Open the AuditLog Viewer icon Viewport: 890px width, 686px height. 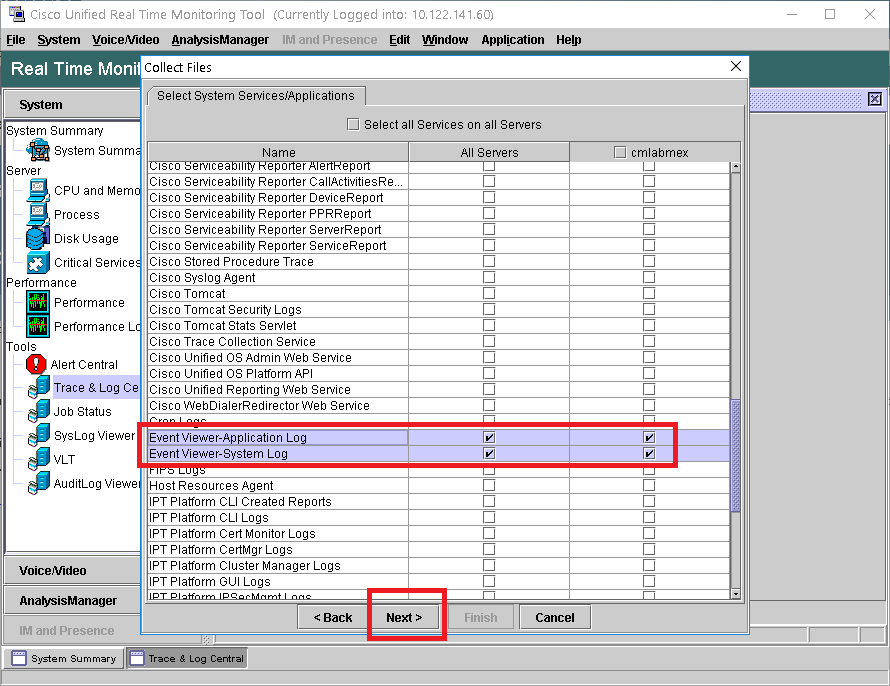(39, 483)
